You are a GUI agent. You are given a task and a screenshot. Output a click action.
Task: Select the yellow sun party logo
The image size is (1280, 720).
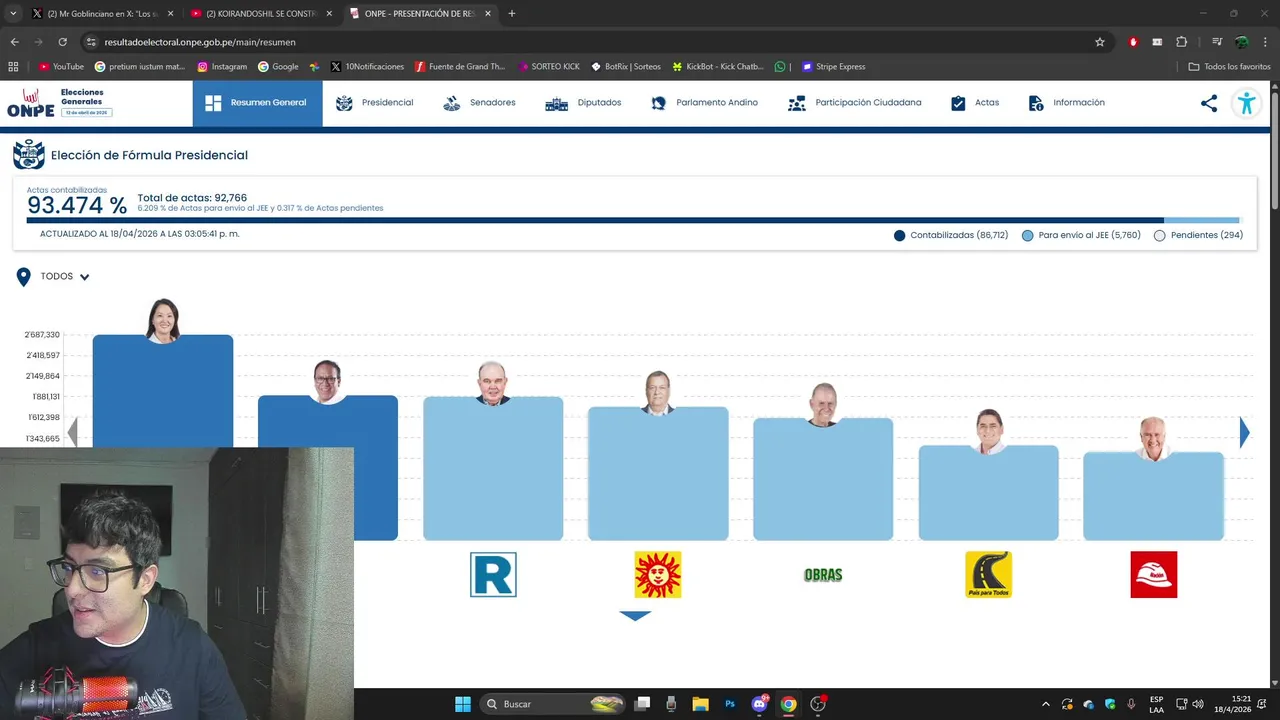(x=658, y=575)
